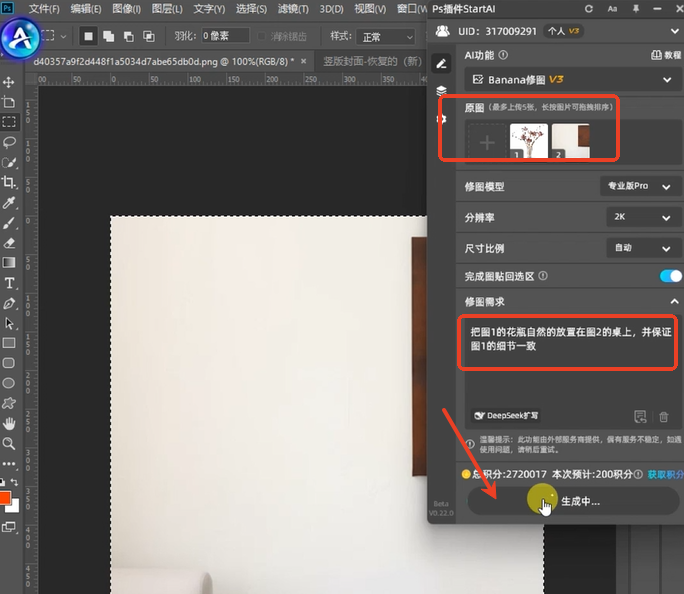Screen dimensions: 684x594
Task: Click the prompt template icon
Action: (x=640, y=417)
